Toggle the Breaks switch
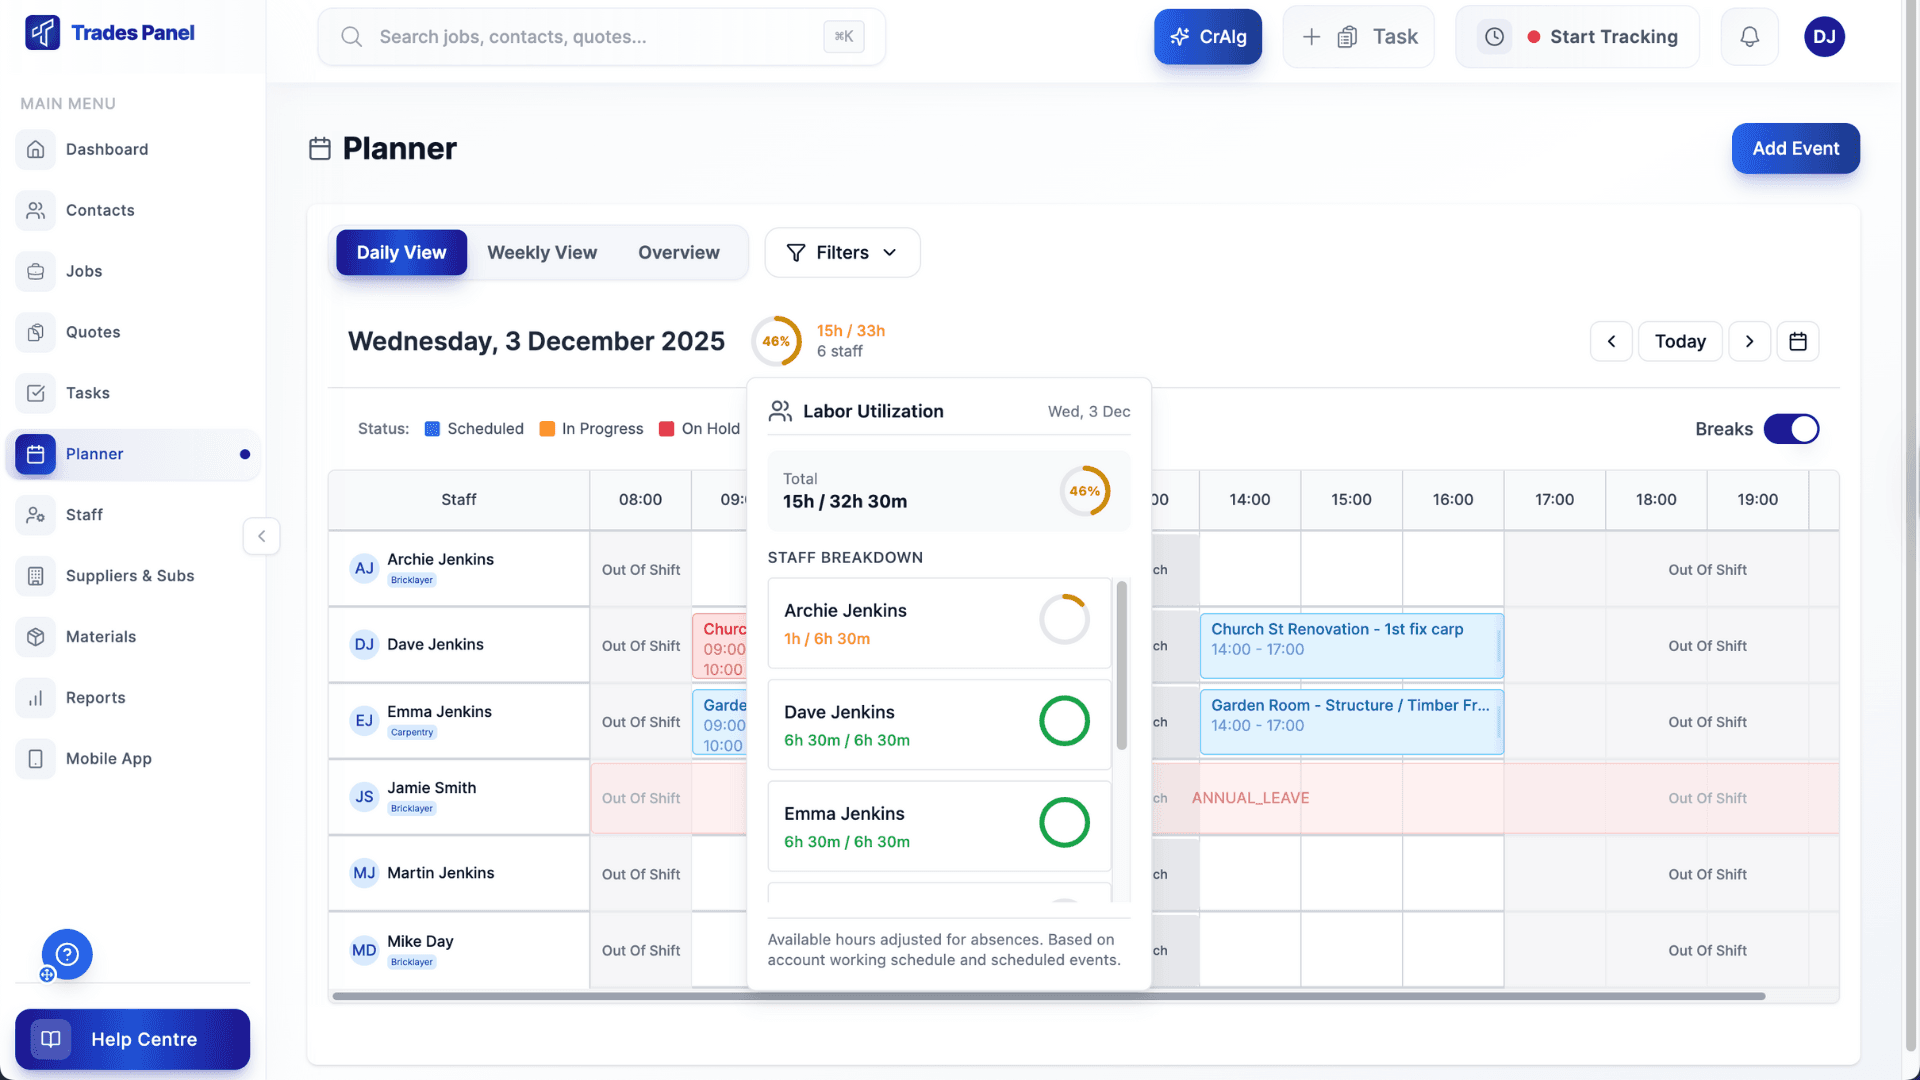 (x=1792, y=428)
